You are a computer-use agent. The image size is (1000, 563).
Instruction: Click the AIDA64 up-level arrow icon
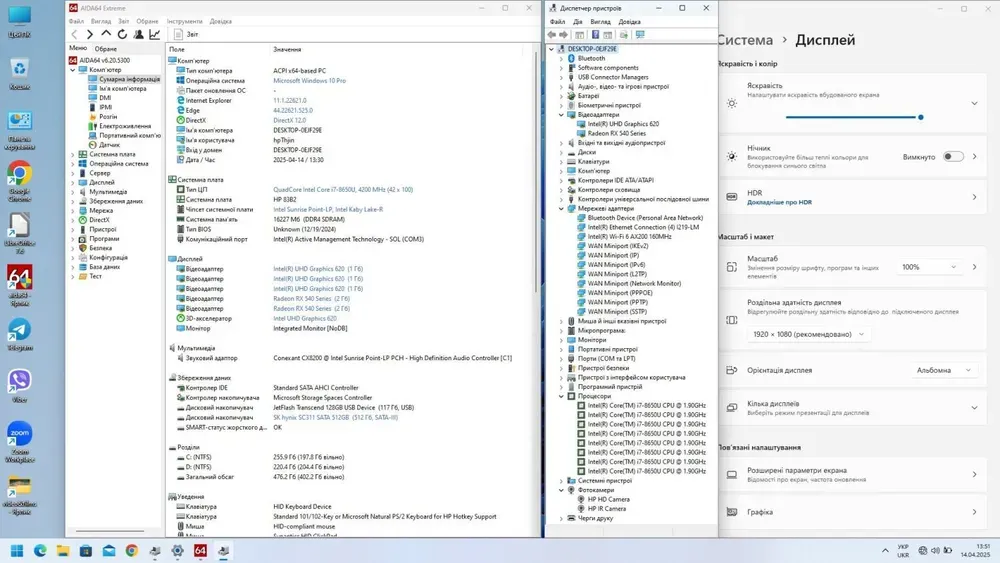(x=107, y=34)
